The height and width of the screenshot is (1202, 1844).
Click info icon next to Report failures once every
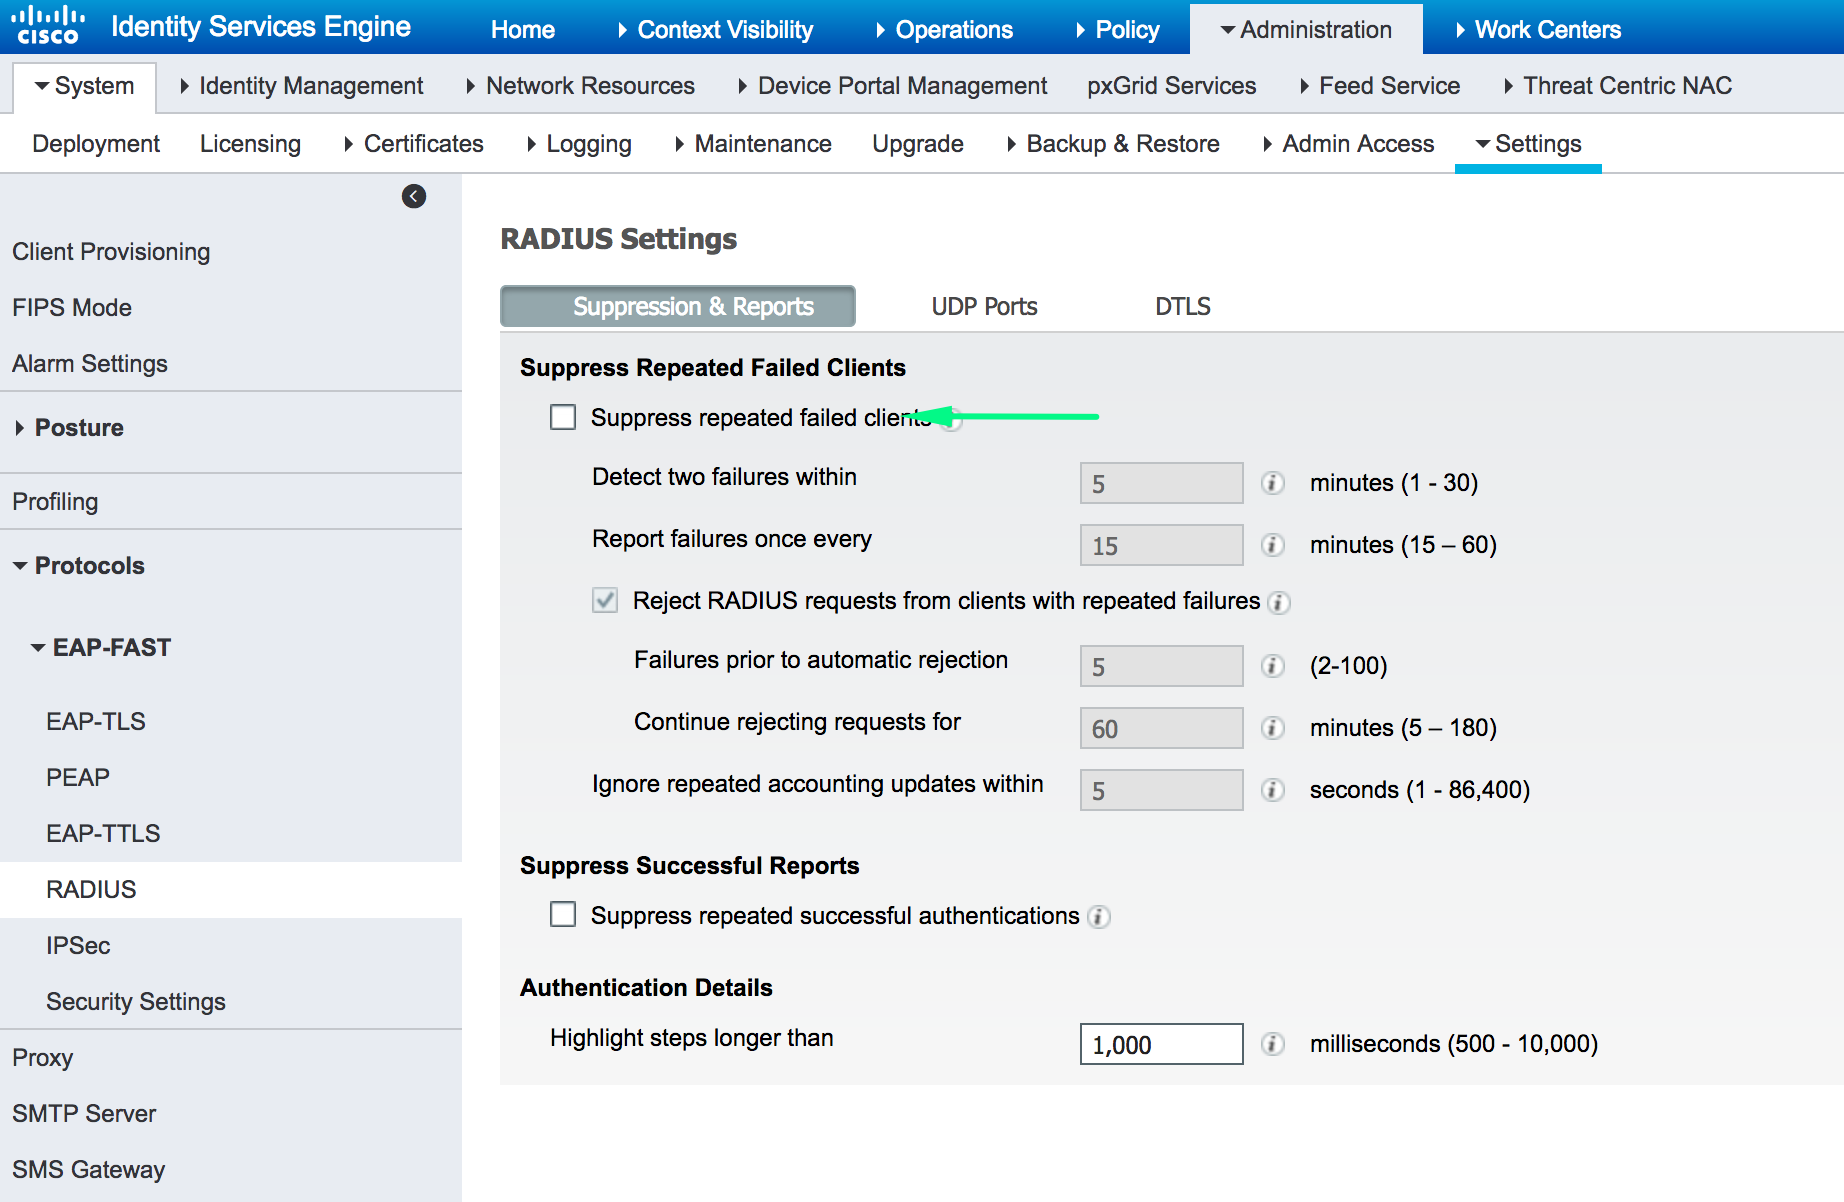(1272, 545)
